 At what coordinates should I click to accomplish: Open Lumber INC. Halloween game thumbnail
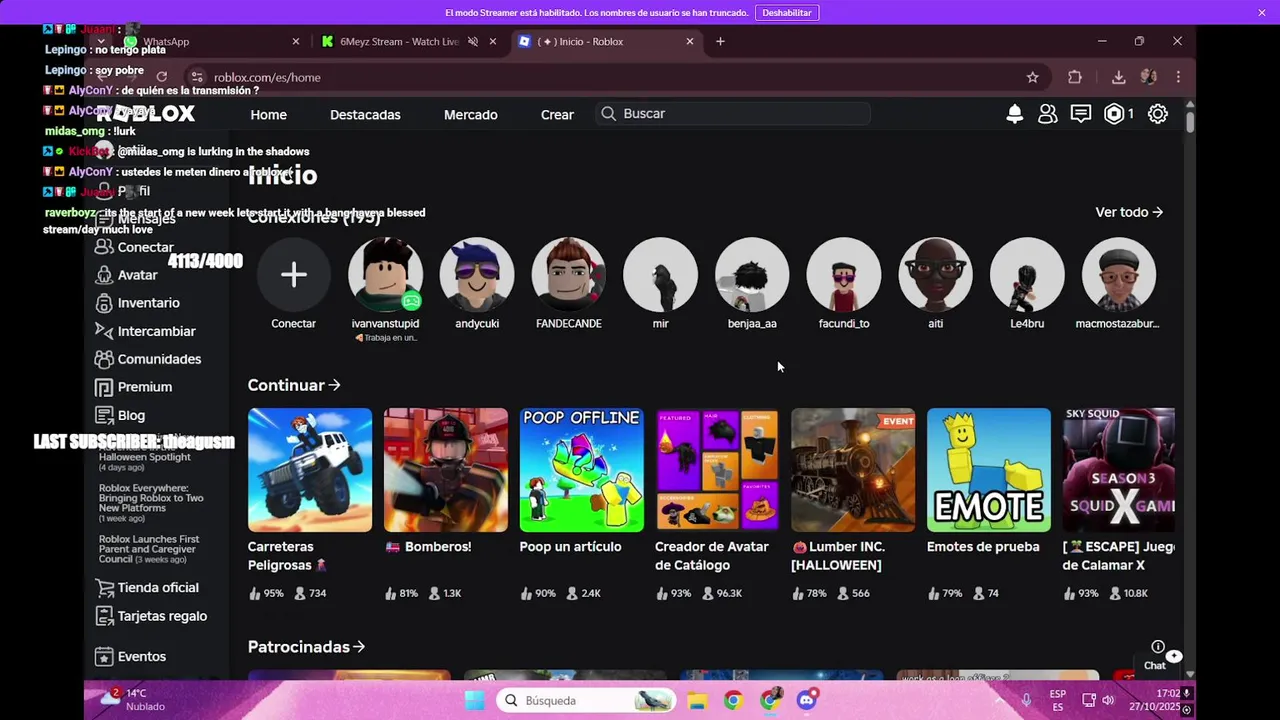[853, 470]
